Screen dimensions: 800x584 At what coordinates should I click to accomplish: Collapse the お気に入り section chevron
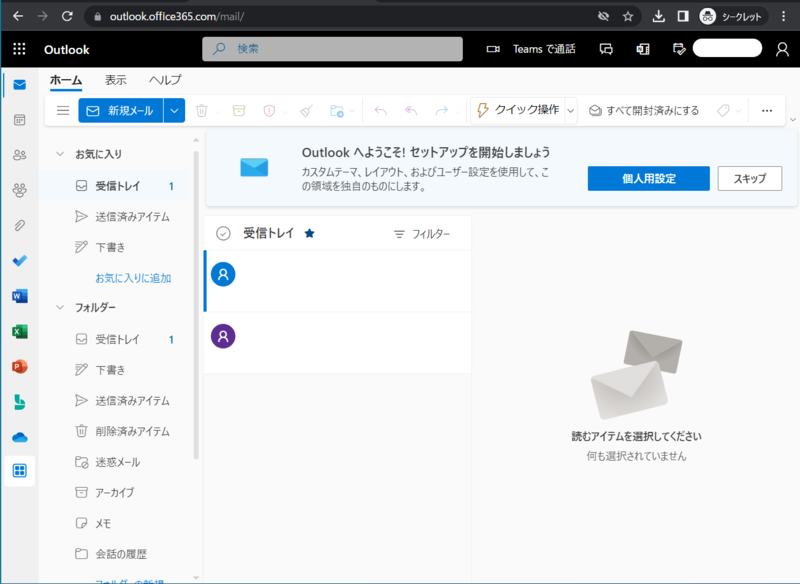(x=60, y=154)
